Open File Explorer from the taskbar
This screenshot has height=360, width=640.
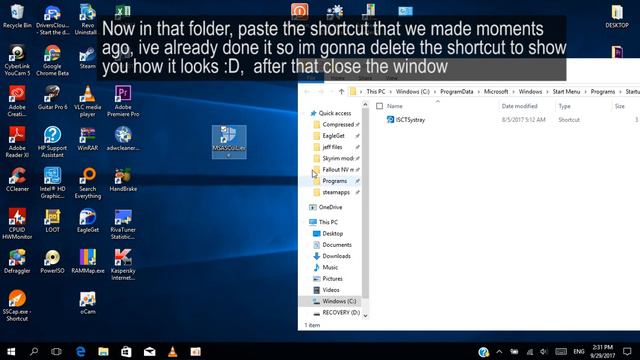click(103, 351)
